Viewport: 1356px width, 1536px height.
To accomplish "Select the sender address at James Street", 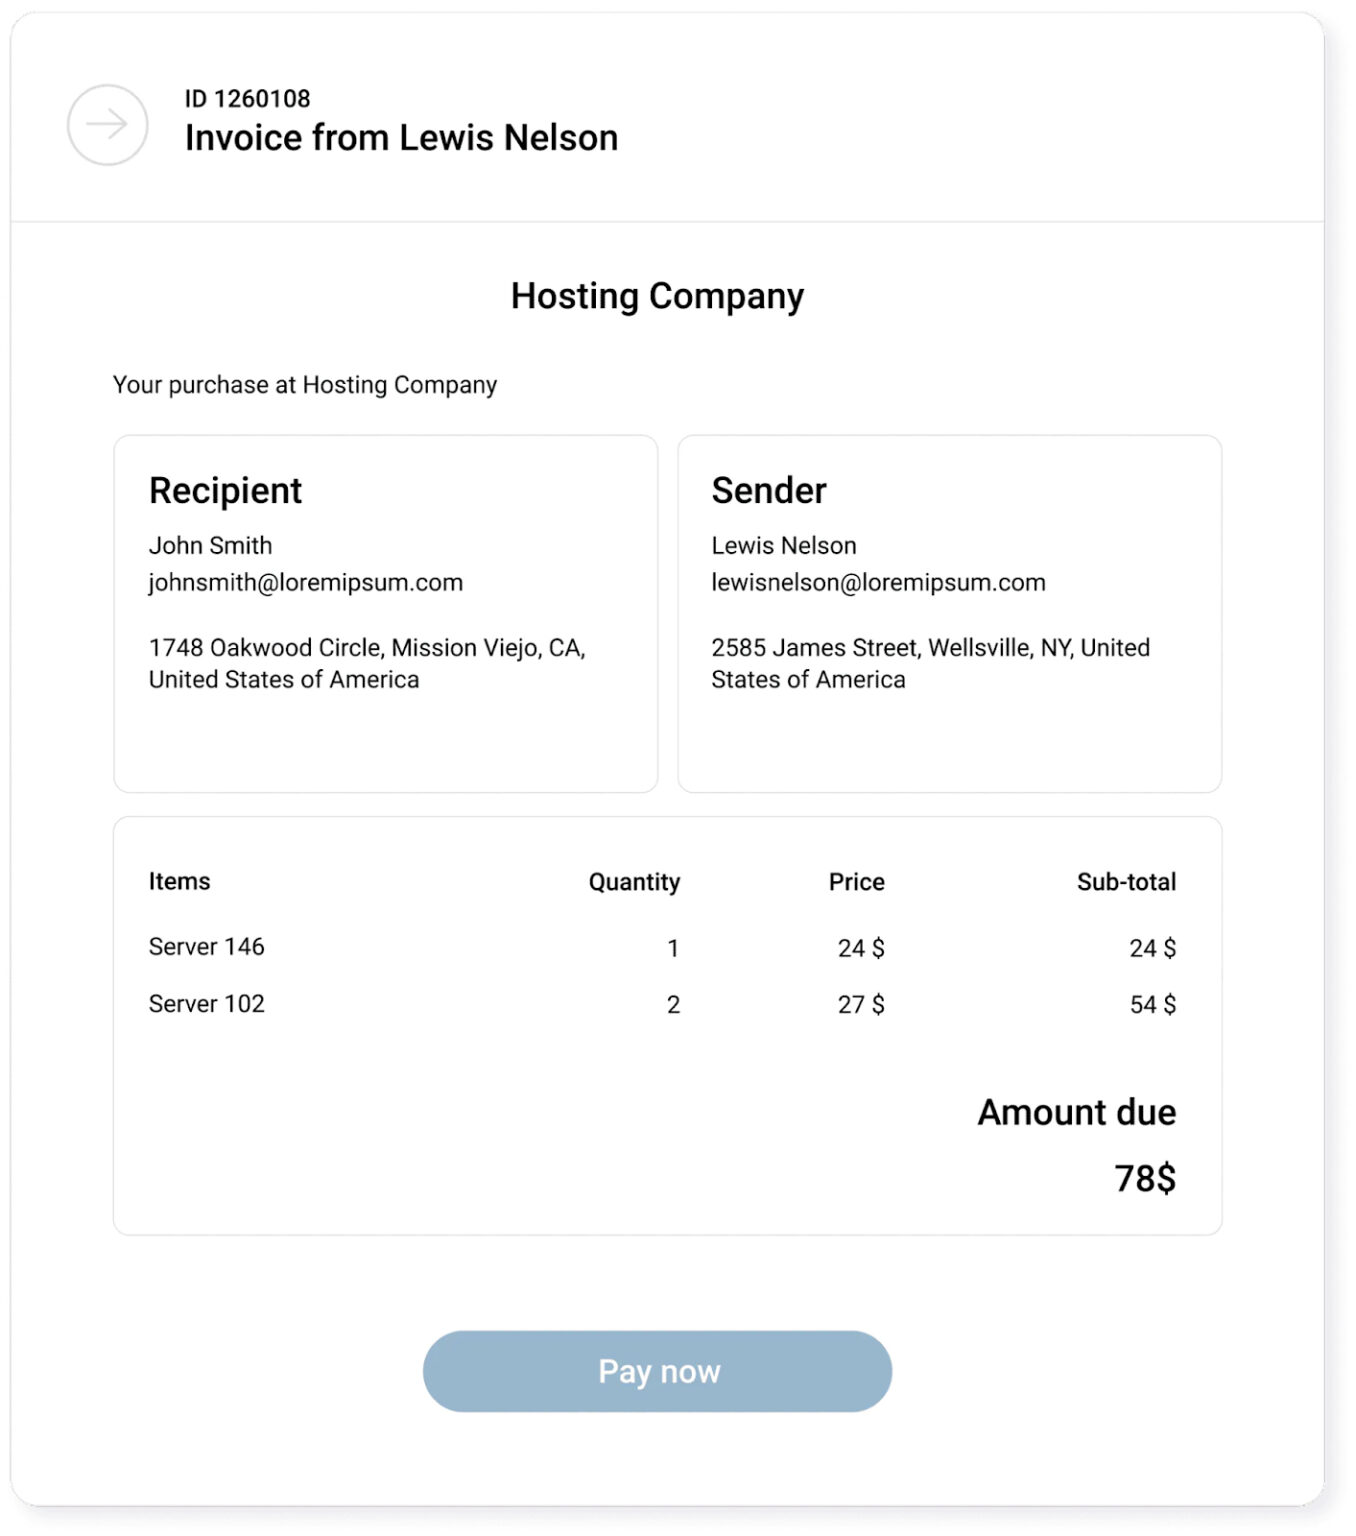I will pyautogui.click(x=930, y=664).
